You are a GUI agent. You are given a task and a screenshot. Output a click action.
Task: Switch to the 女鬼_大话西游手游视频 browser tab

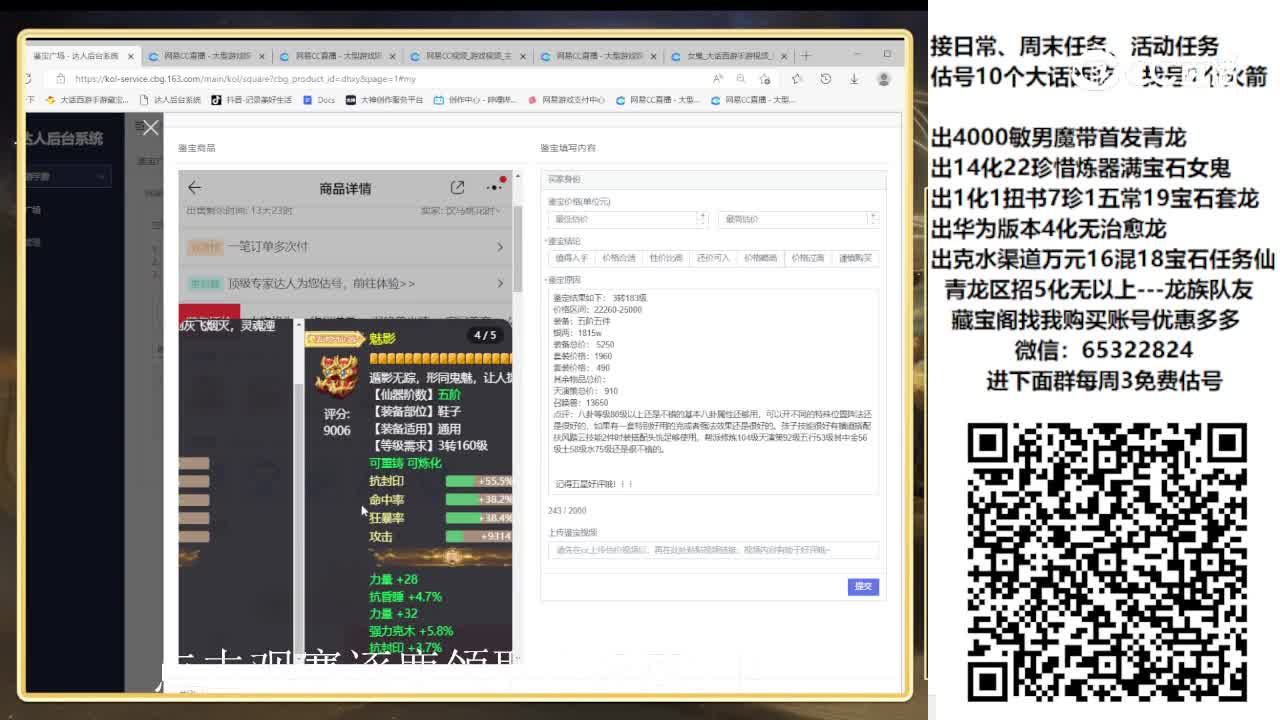728,56
